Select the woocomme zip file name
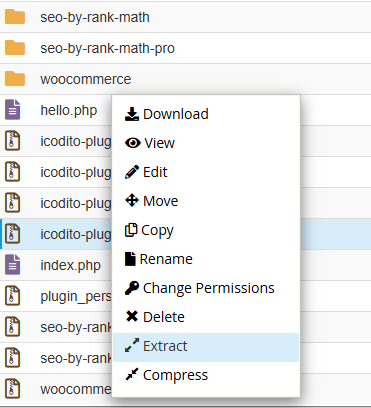This screenshot has height=408, width=371. [x=76, y=389]
